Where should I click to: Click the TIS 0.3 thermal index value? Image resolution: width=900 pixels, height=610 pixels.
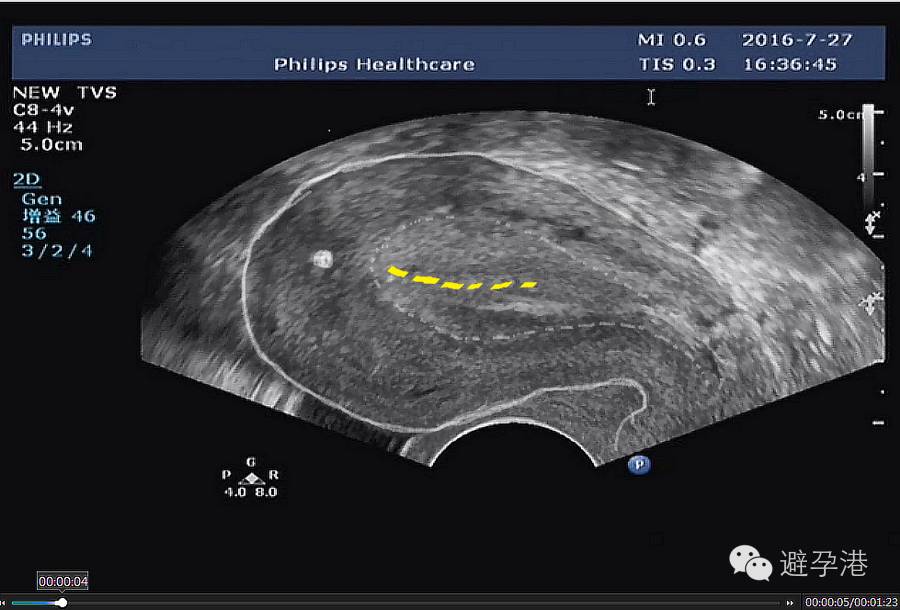677,64
